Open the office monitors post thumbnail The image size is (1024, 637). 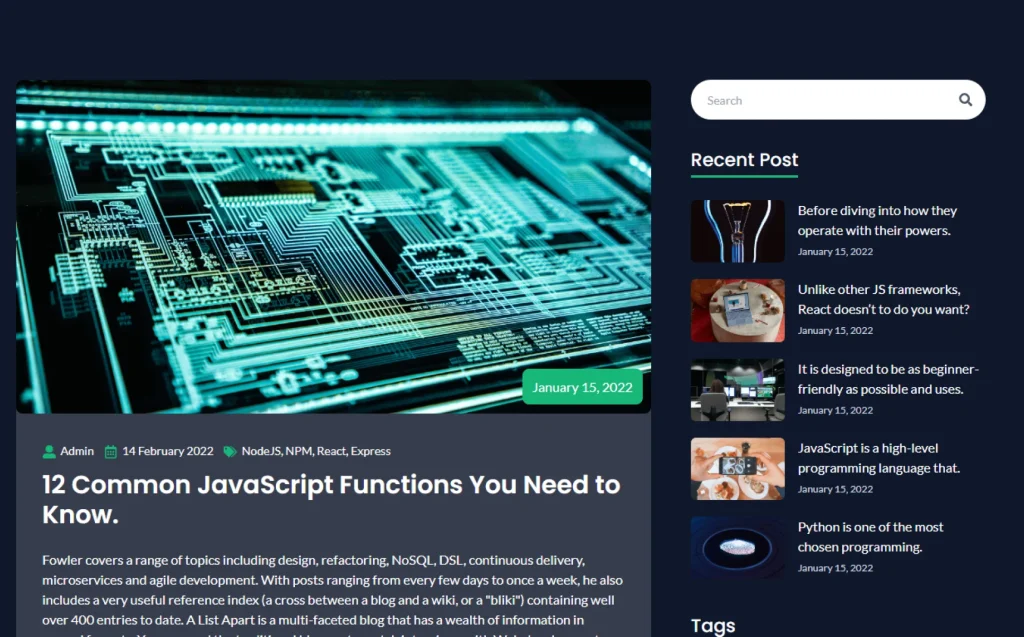coord(737,390)
